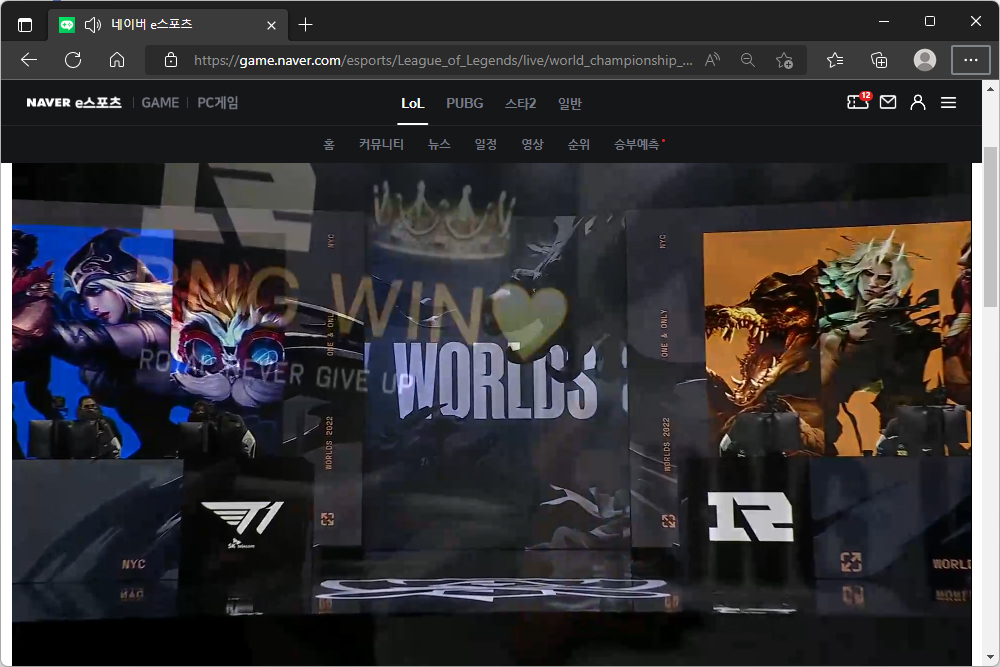Viewport: 1000px width, 667px height.
Task: Open the GAME link
Action: coord(160,103)
